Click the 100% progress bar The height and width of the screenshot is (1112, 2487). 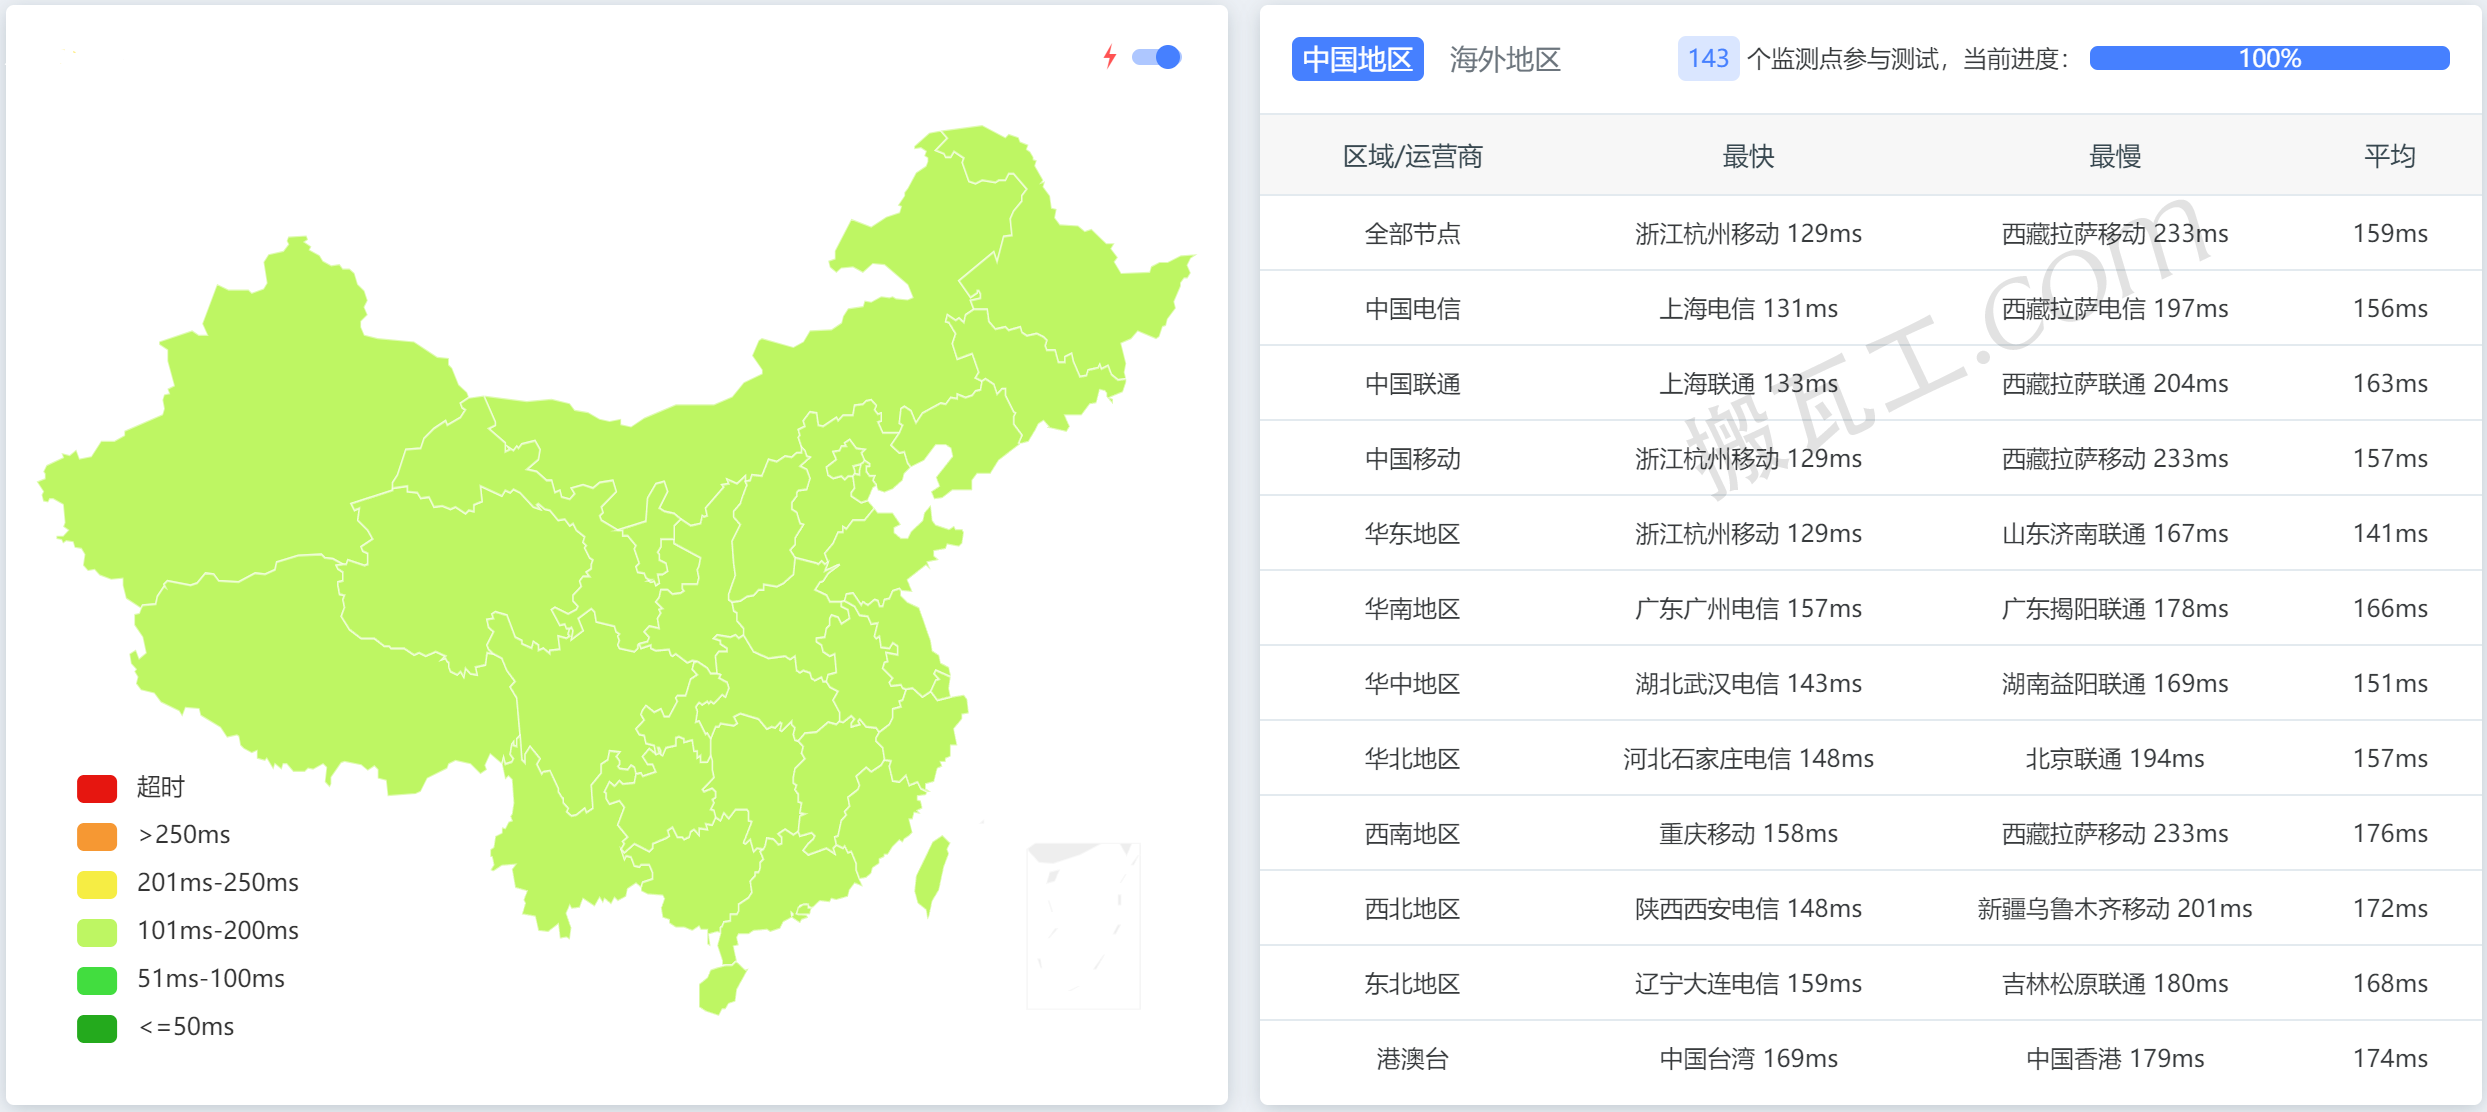(x=2269, y=59)
